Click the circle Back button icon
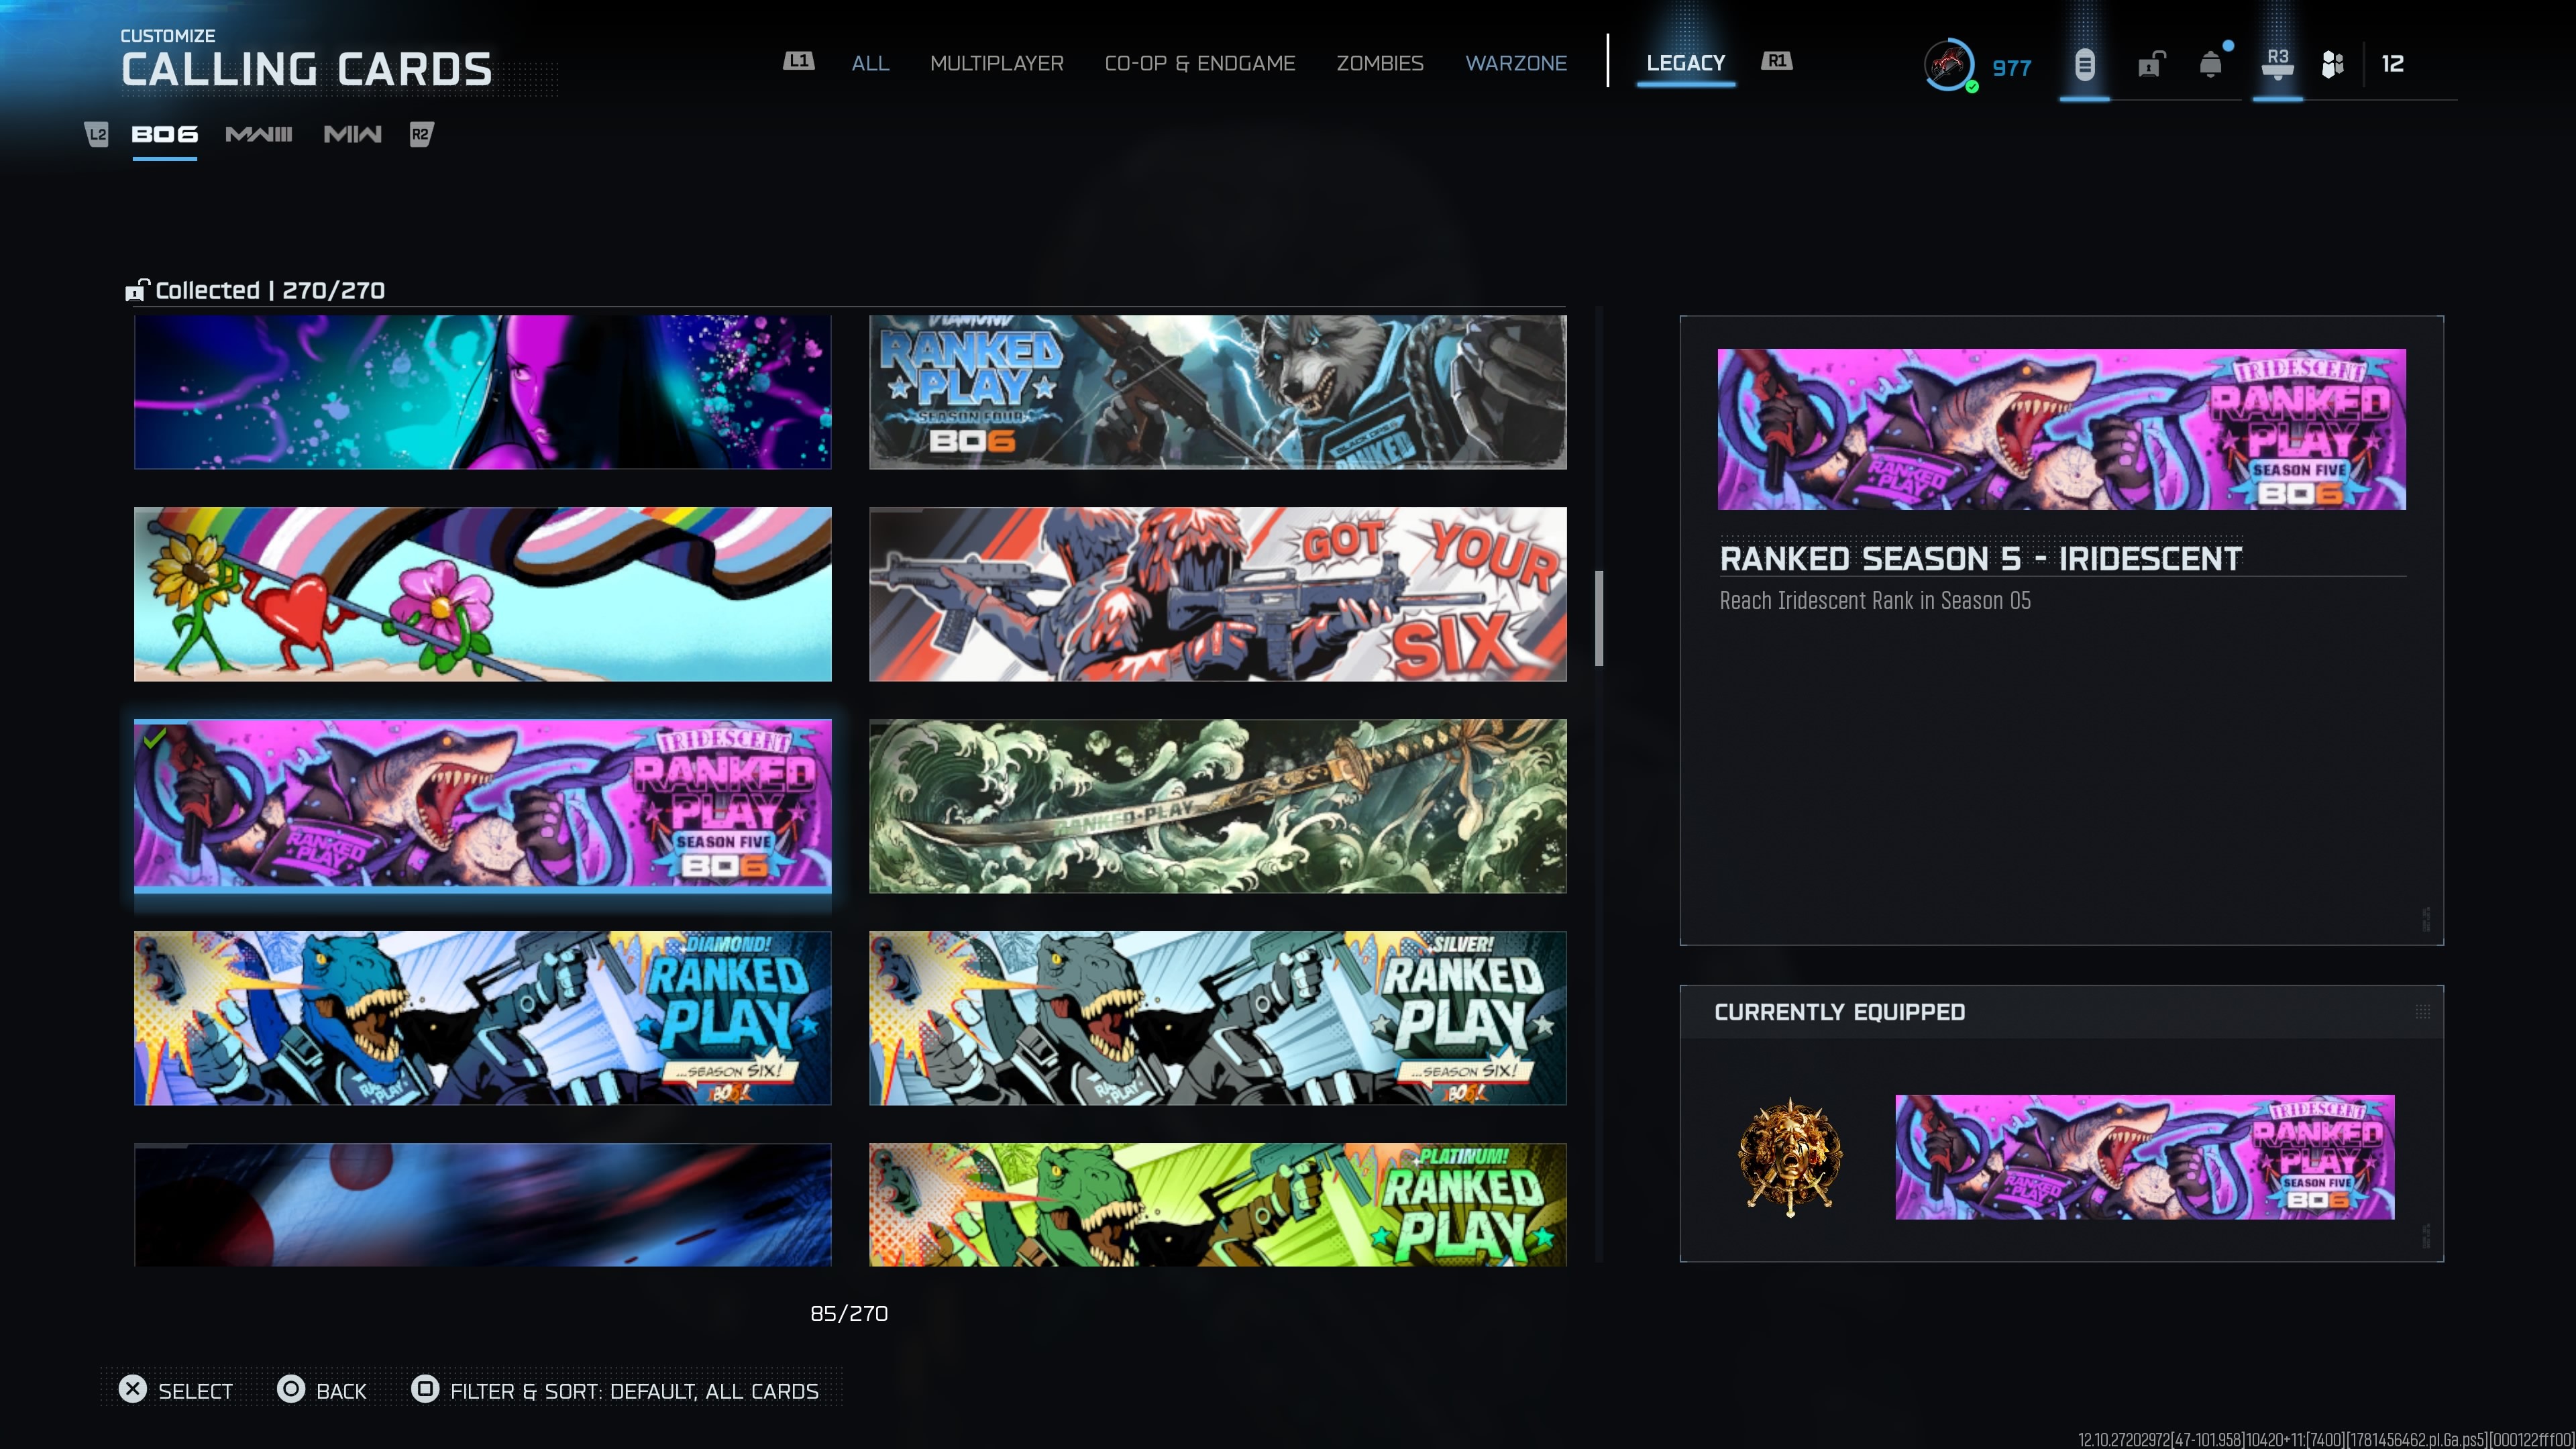 pyautogui.click(x=291, y=1389)
